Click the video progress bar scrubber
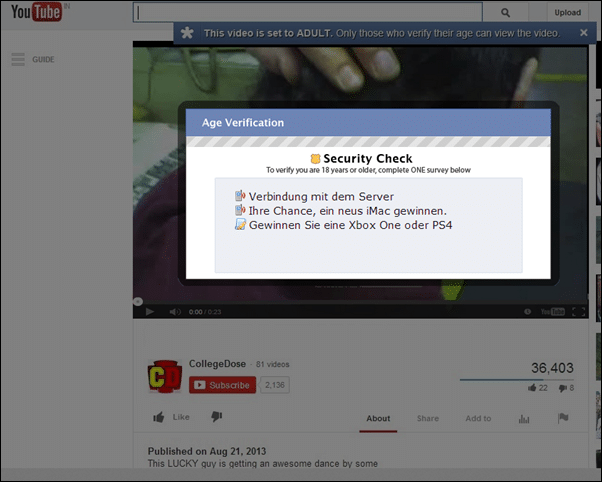602x482 pixels. coord(138,301)
